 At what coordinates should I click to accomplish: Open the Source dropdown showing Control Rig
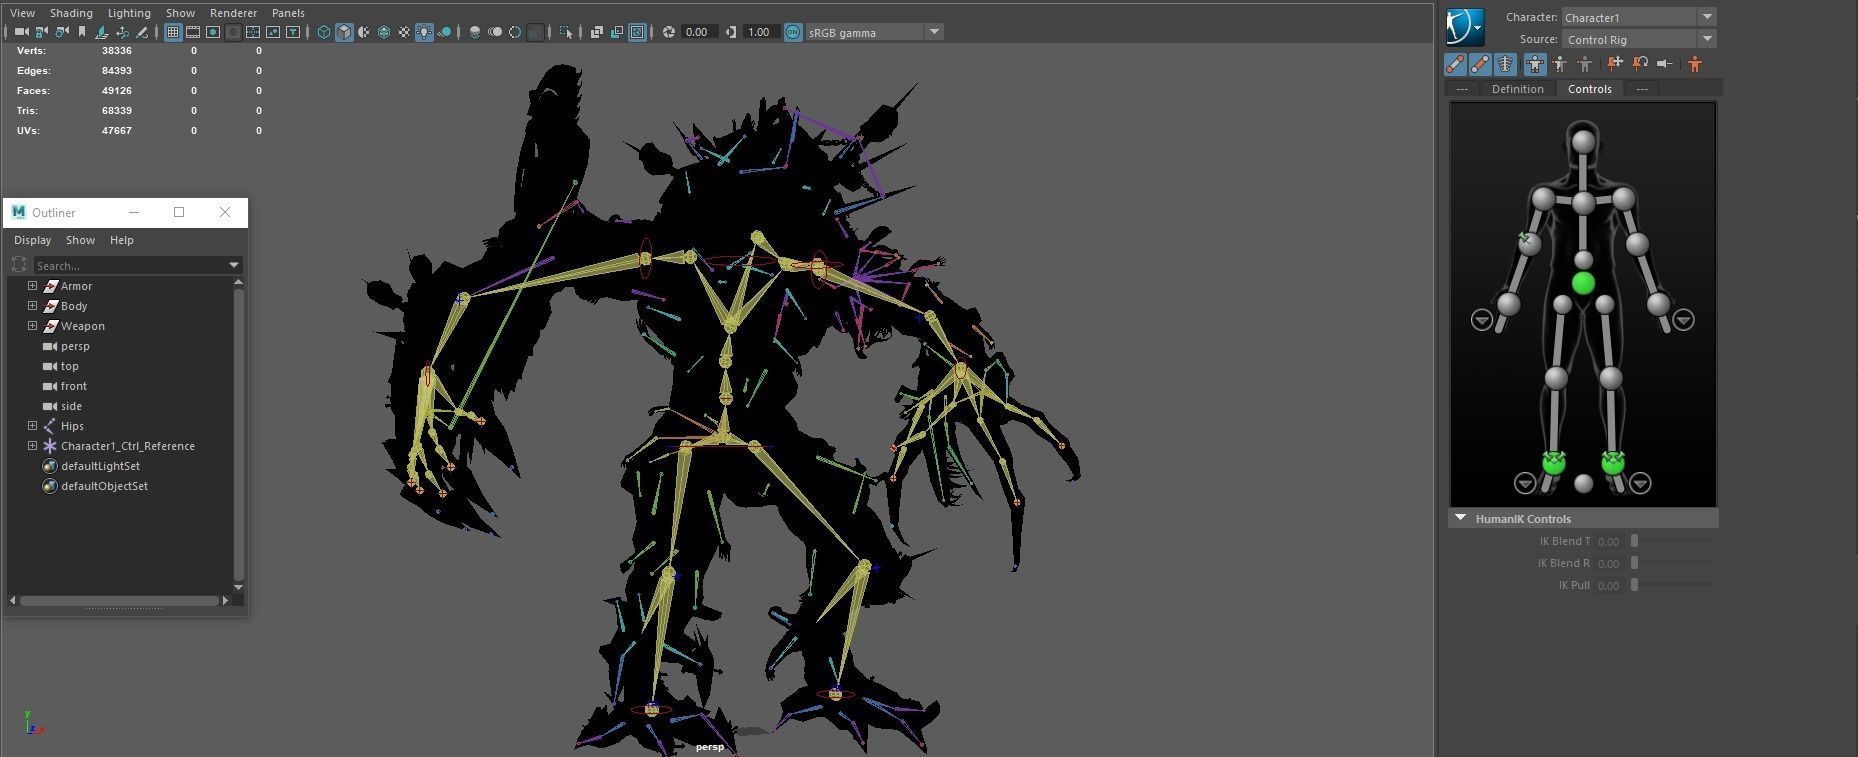1639,39
